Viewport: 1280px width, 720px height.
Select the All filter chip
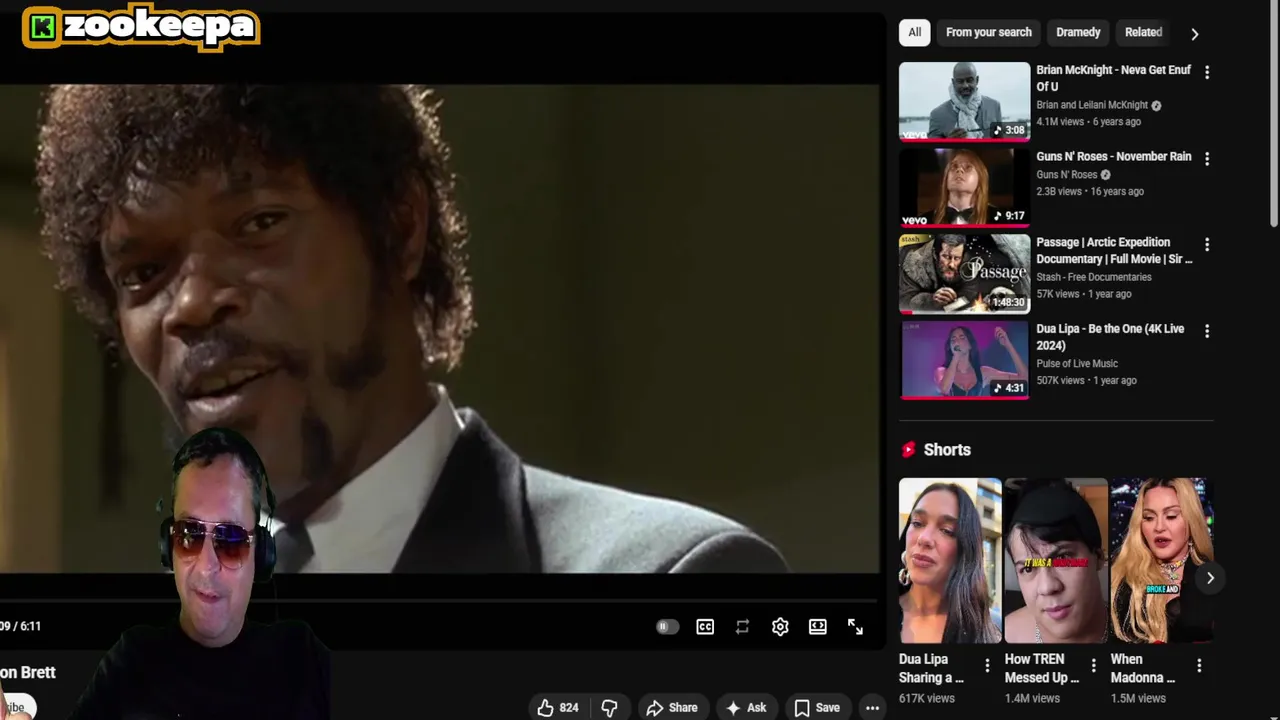coord(914,32)
